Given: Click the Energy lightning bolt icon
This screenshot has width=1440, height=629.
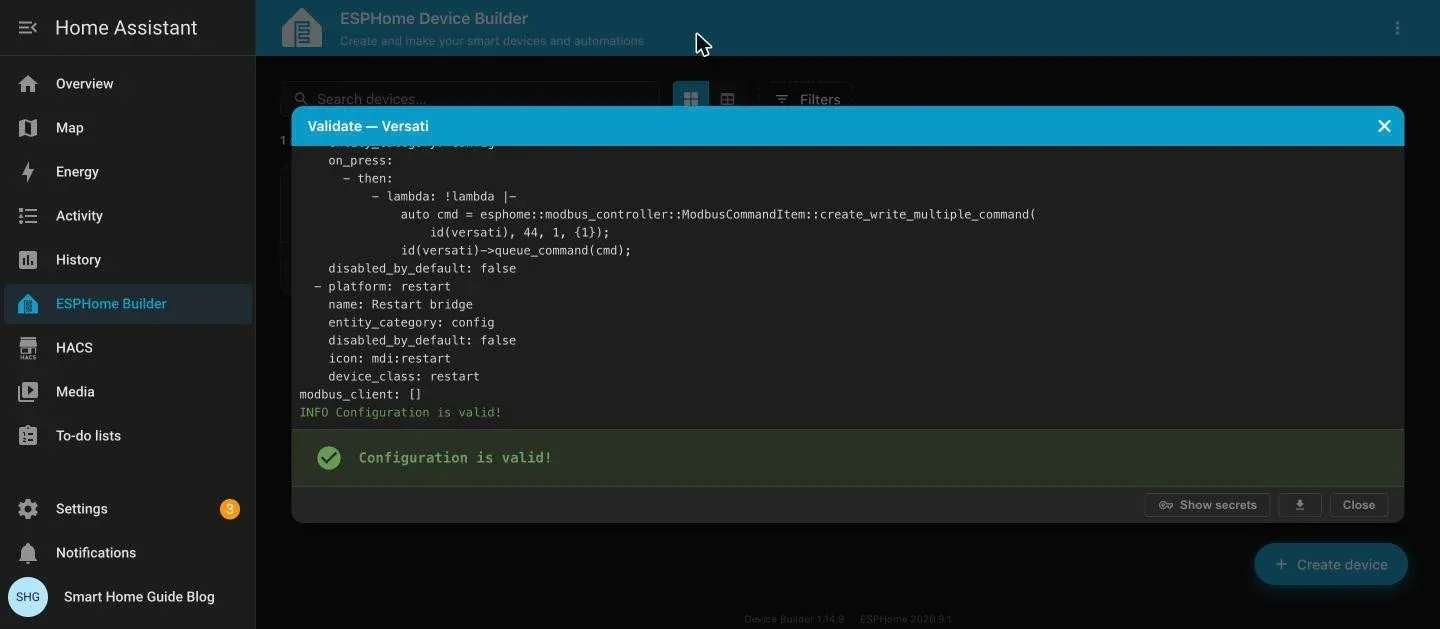Looking at the screenshot, I should 28,172.
